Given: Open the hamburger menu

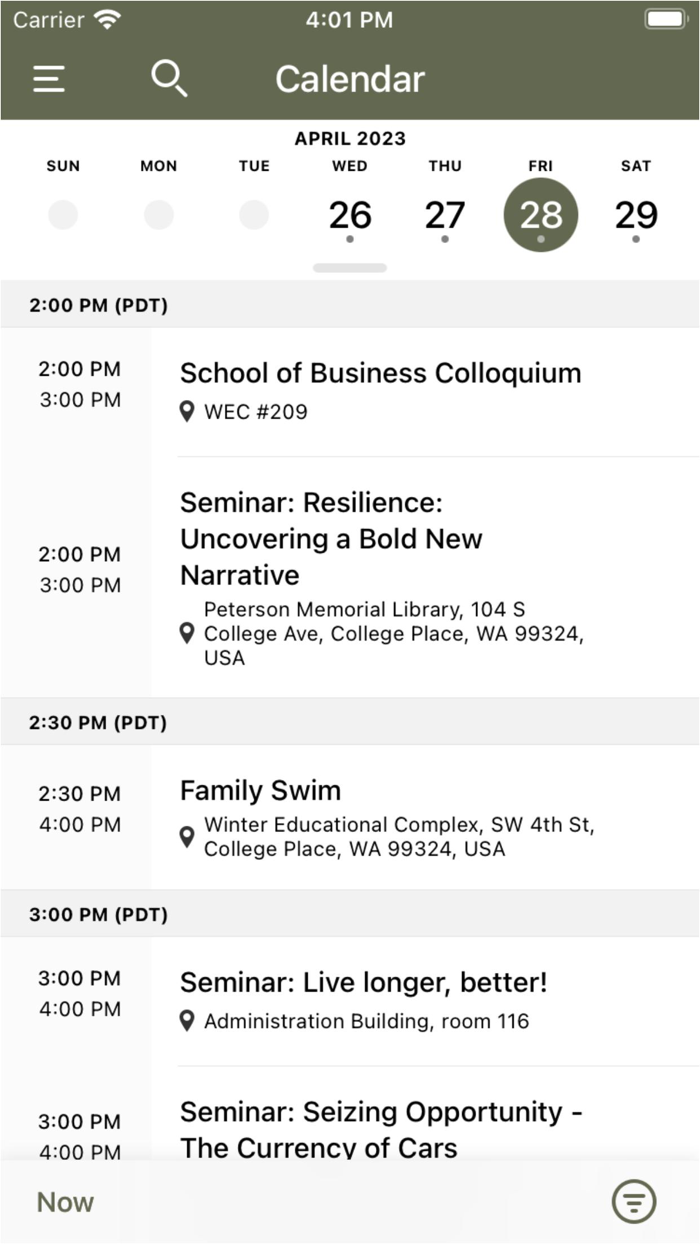Looking at the screenshot, I should (x=49, y=79).
